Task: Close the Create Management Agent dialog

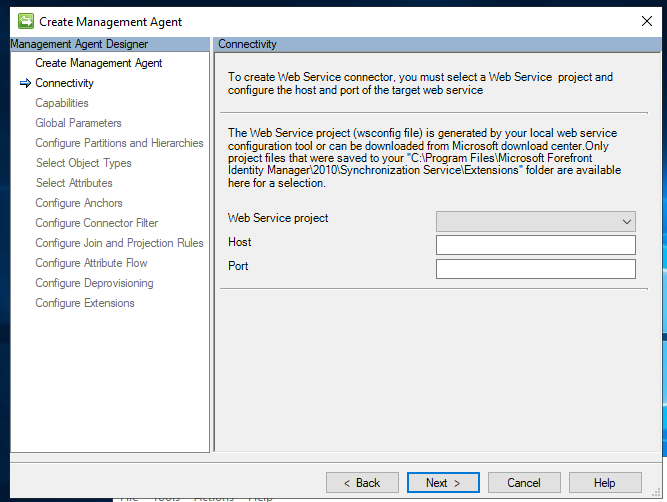Action: pos(647,21)
